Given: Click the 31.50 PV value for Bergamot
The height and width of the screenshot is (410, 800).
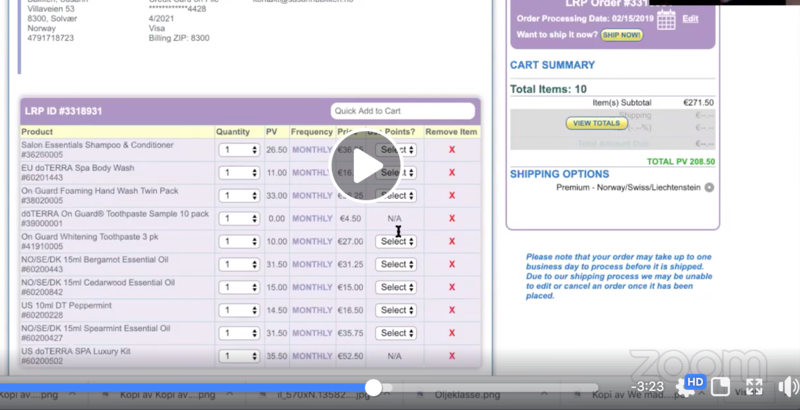Looking at the screenshot, I should tap(277, 264).
